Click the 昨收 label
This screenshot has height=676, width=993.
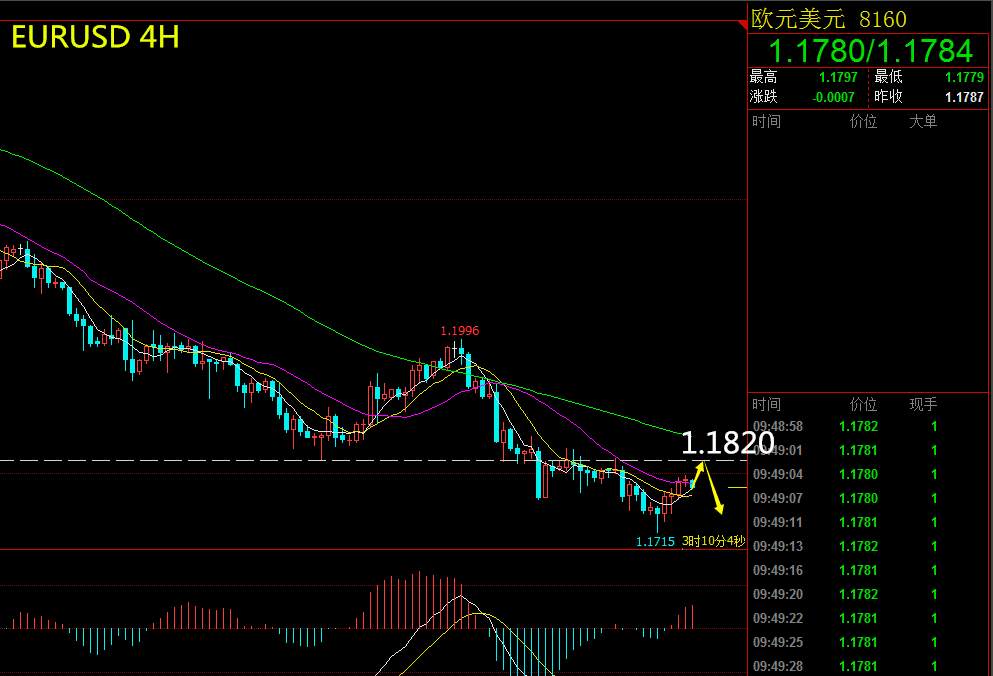pos(888,96)
